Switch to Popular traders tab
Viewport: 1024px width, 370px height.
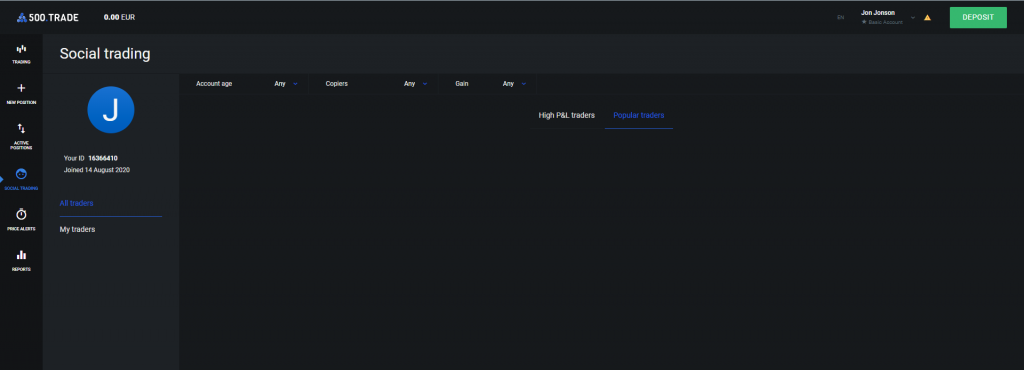[x=639, y=116]
